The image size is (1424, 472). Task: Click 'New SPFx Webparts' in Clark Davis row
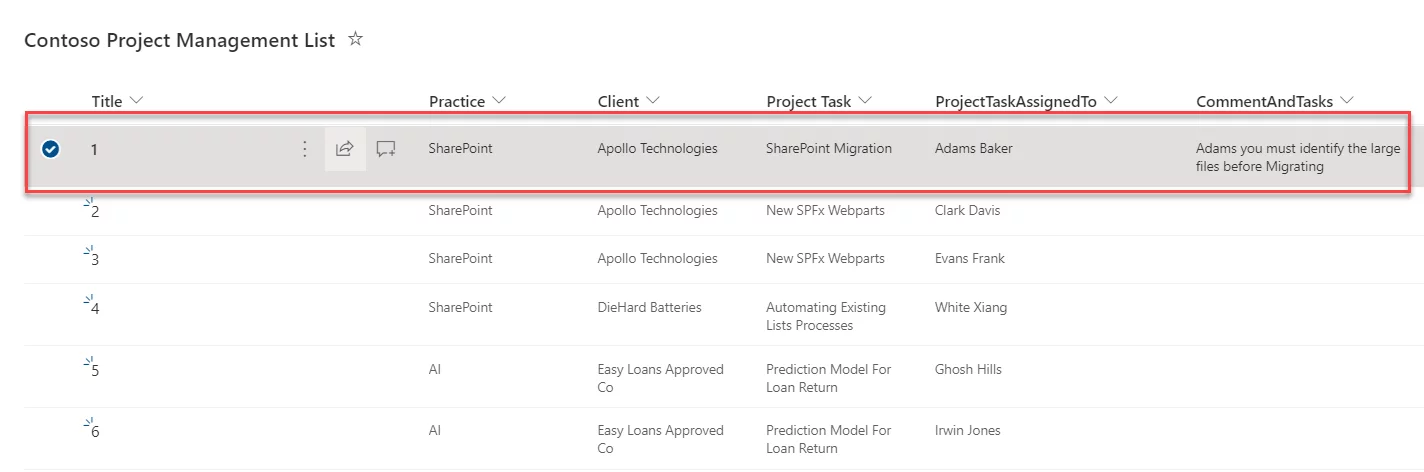coord(825,210)
